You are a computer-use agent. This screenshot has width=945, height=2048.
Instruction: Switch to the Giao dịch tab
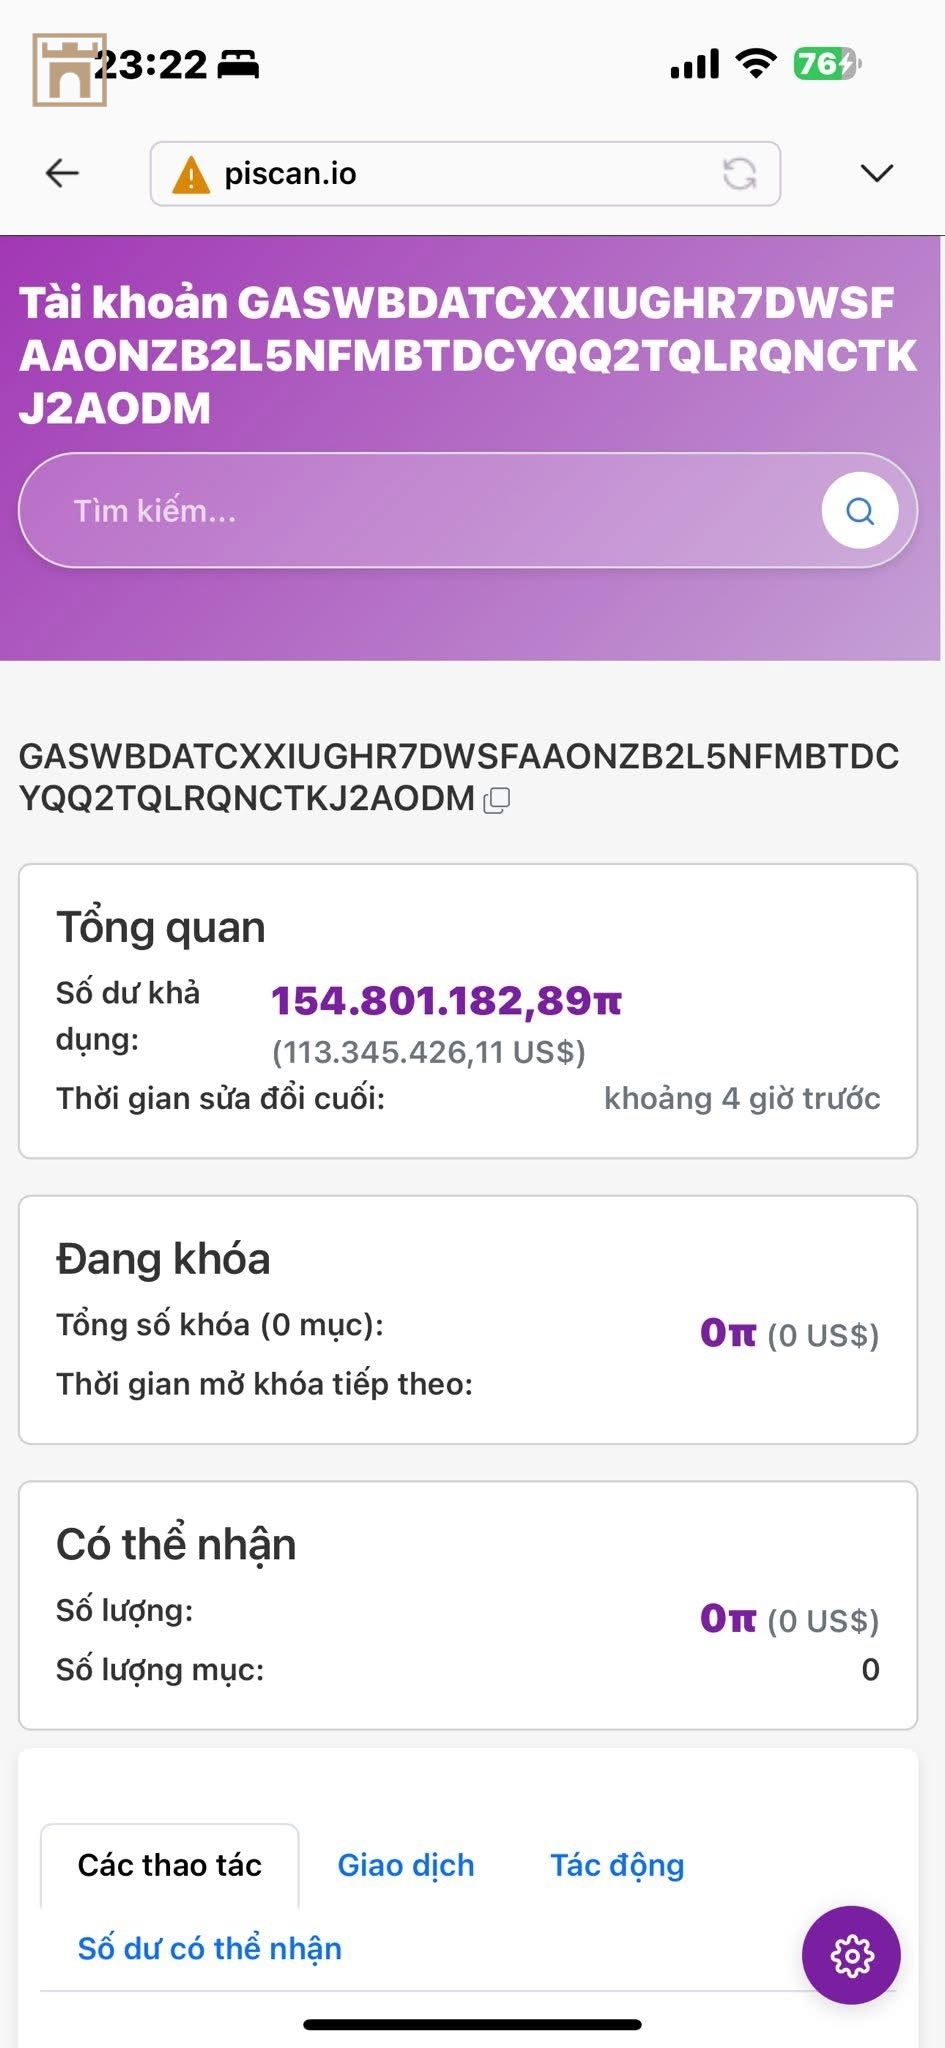click(406, 1865)
